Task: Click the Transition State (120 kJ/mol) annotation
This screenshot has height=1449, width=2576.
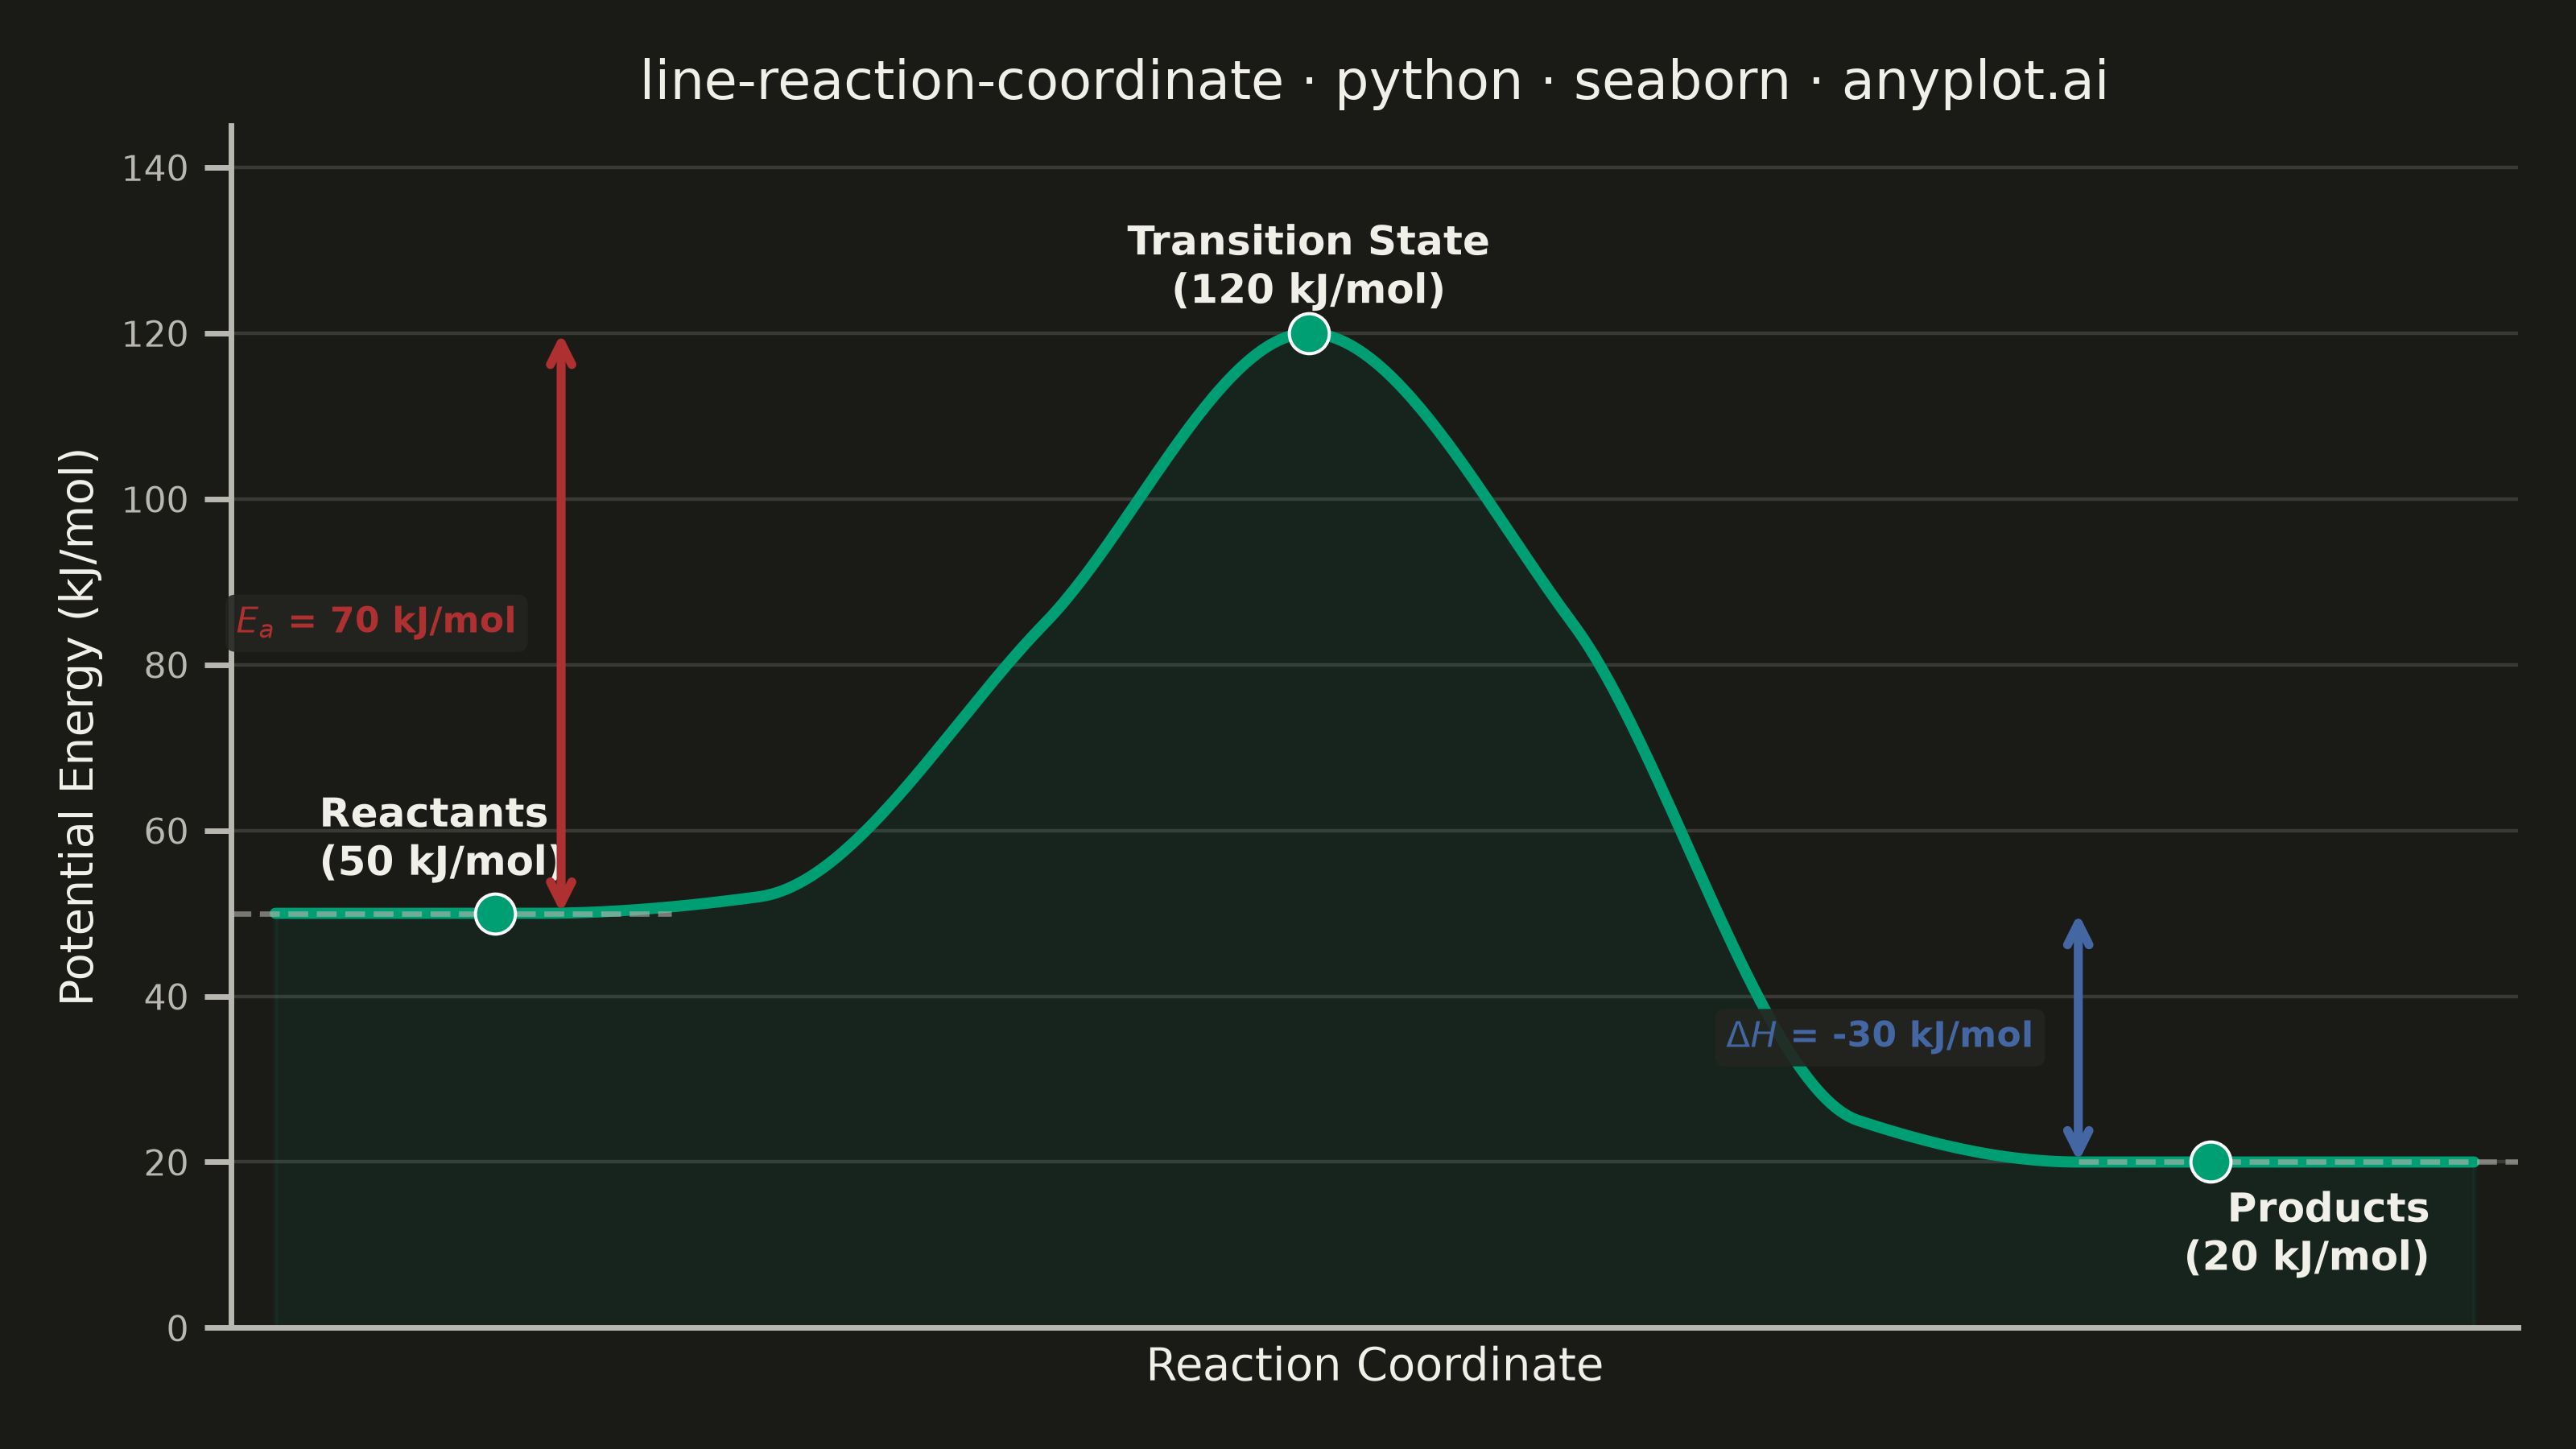Action: coord(1308,266)
